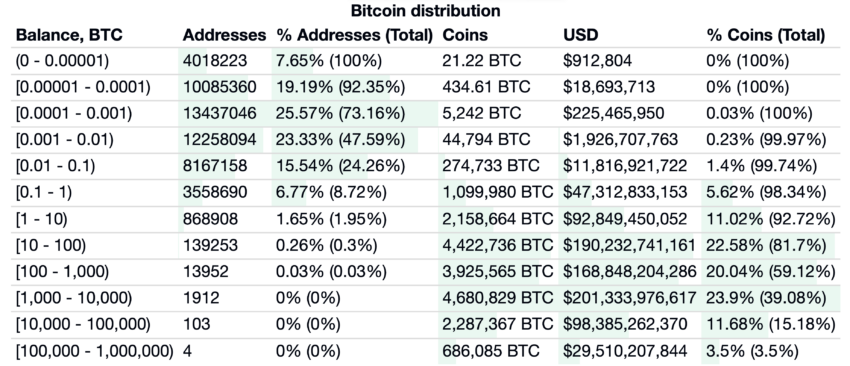Click the 'Addresses' column header
850x366 pixels.
pos(224,35)
